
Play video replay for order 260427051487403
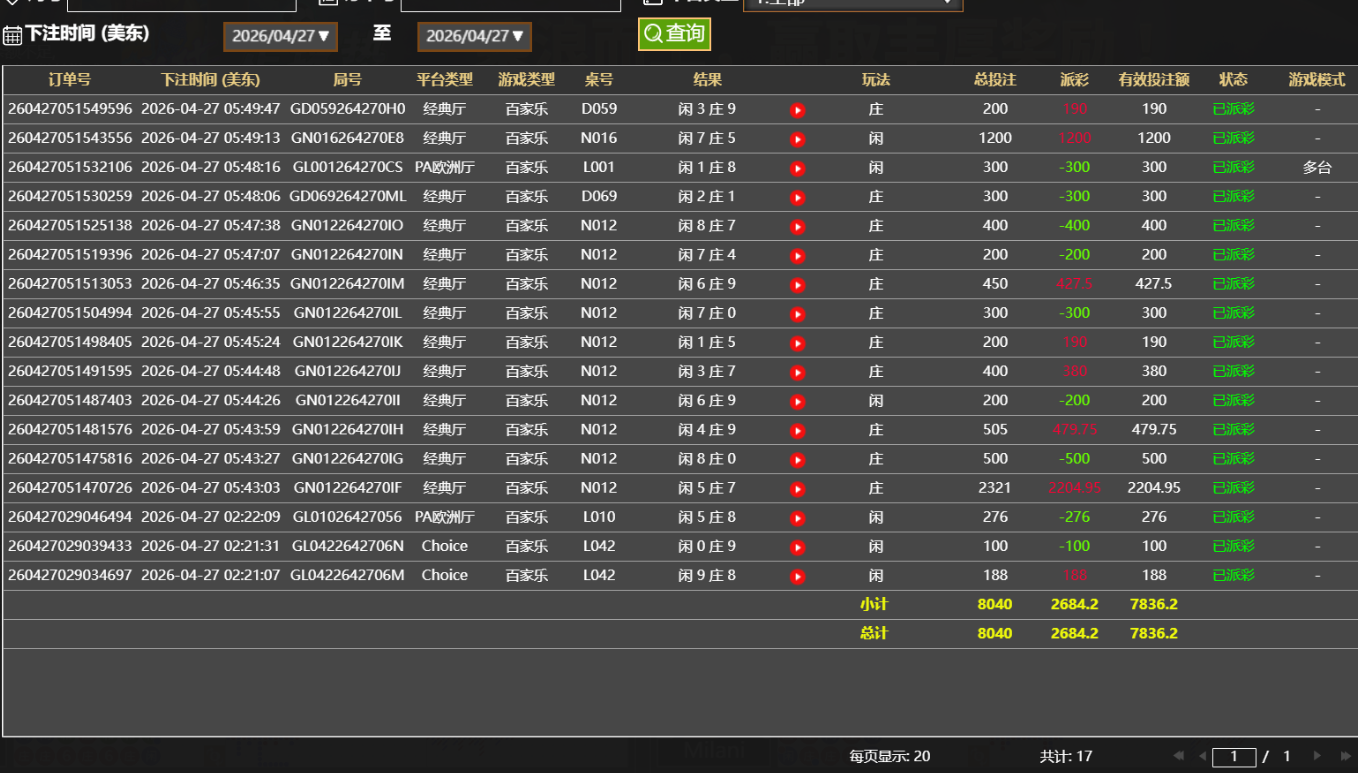click(x=797, y=401)
